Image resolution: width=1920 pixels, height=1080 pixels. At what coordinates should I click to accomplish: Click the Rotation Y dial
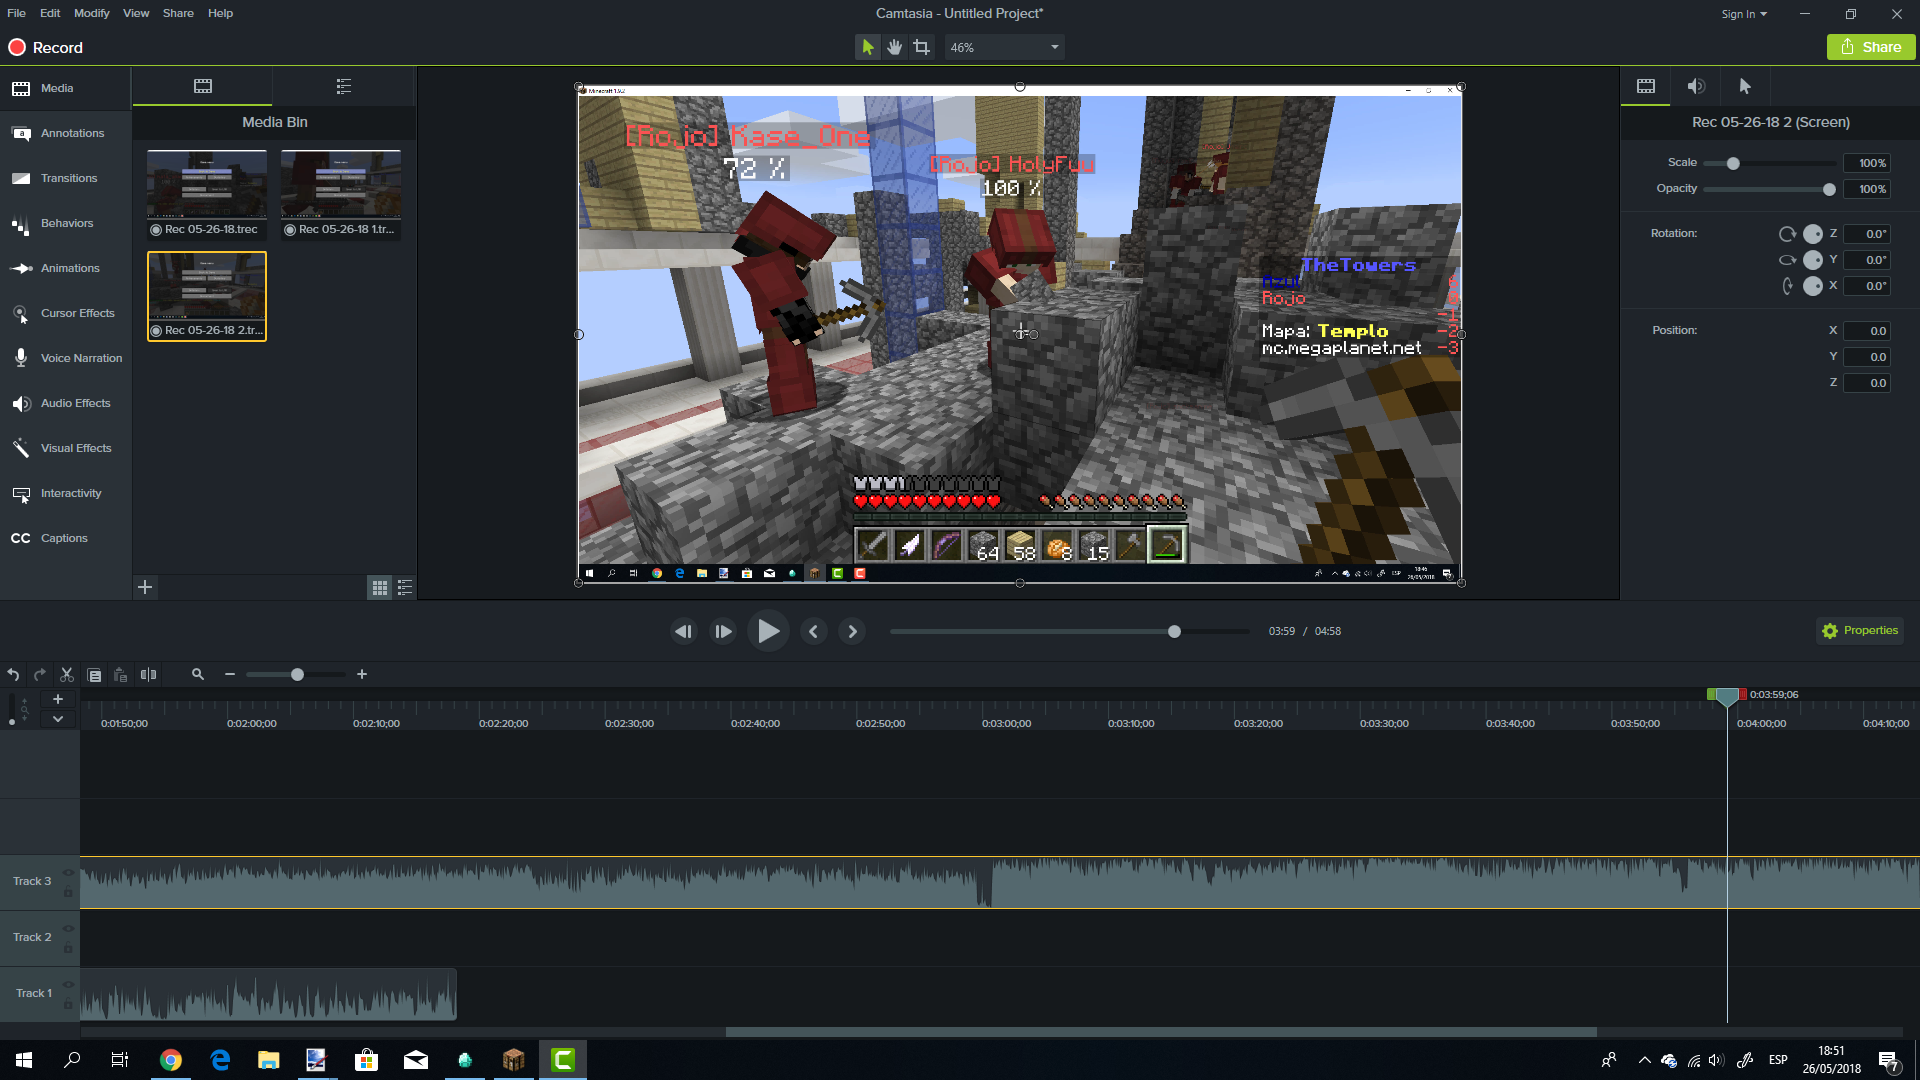(x=1813, y=260)
